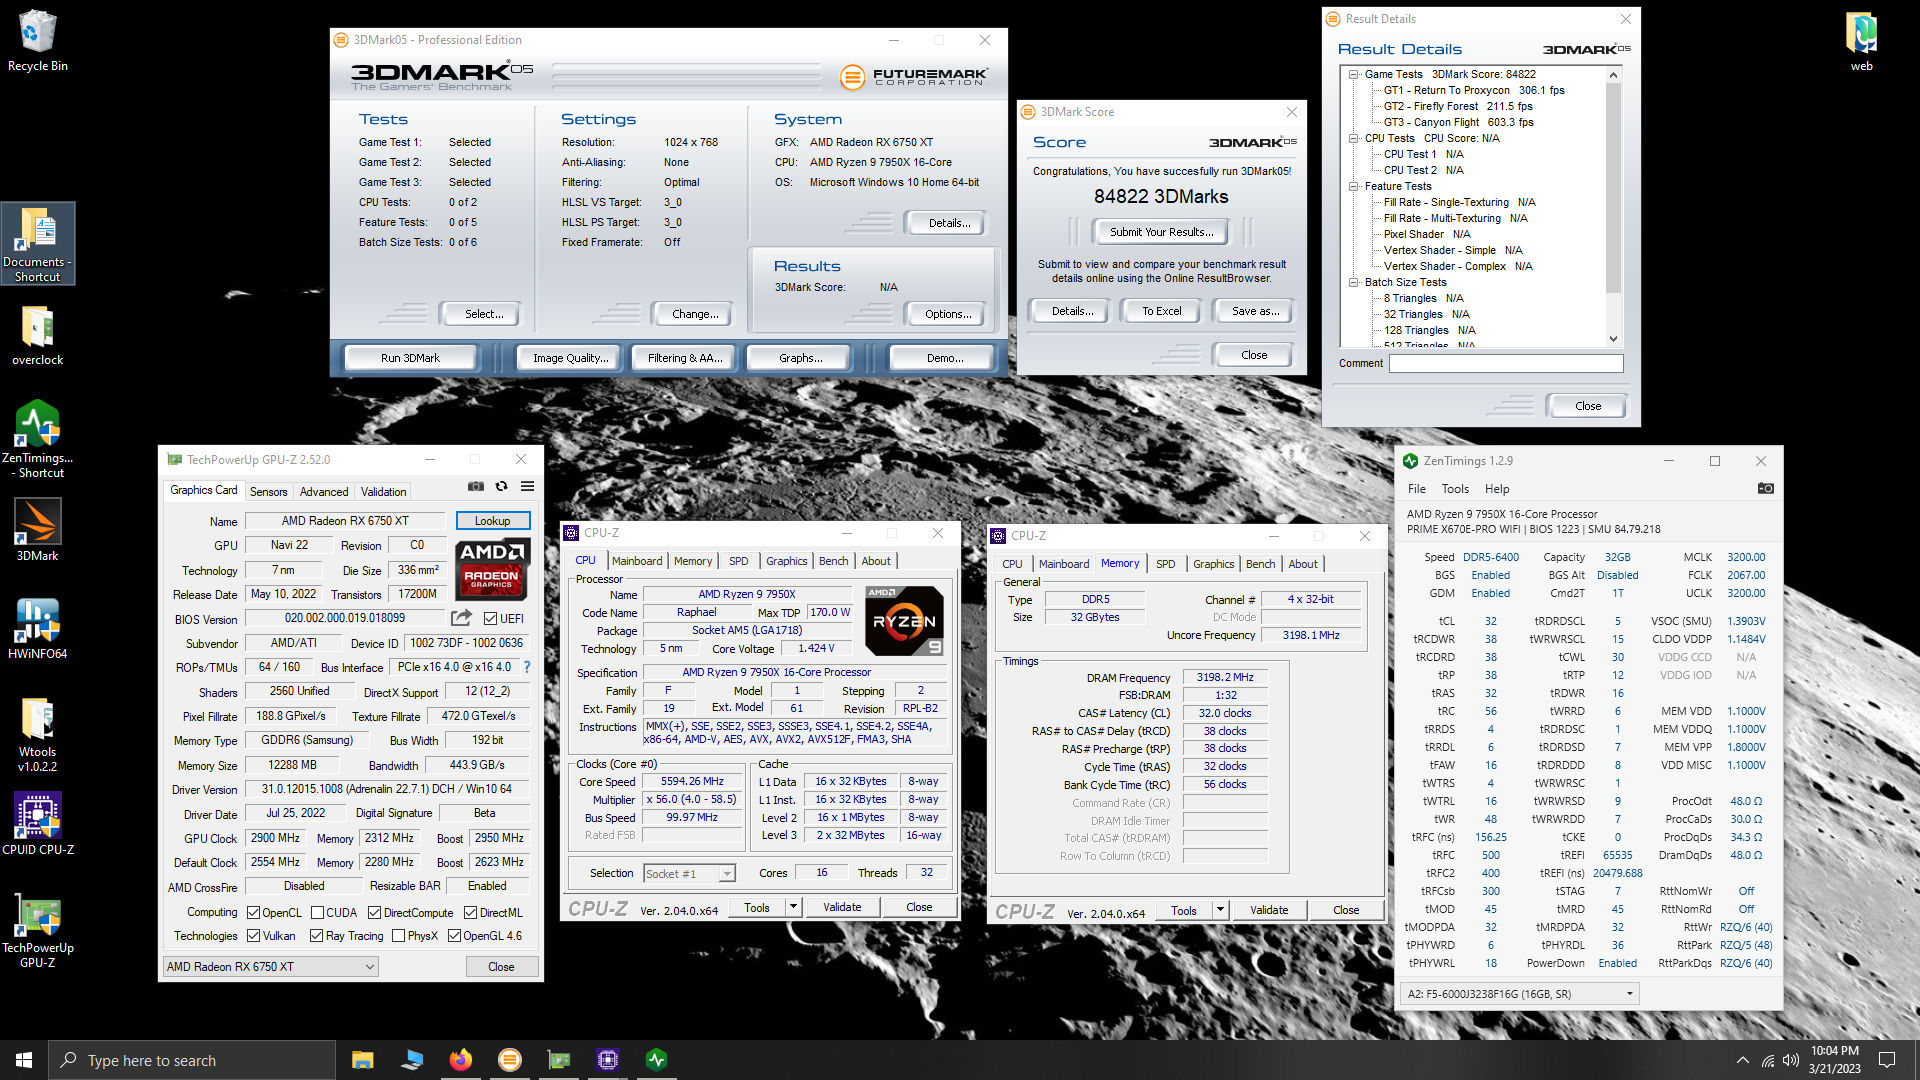Collapse the Feature Tests tree node
The height and width of the screenshot is (1080, 1920).
[x=1353, y=186]
